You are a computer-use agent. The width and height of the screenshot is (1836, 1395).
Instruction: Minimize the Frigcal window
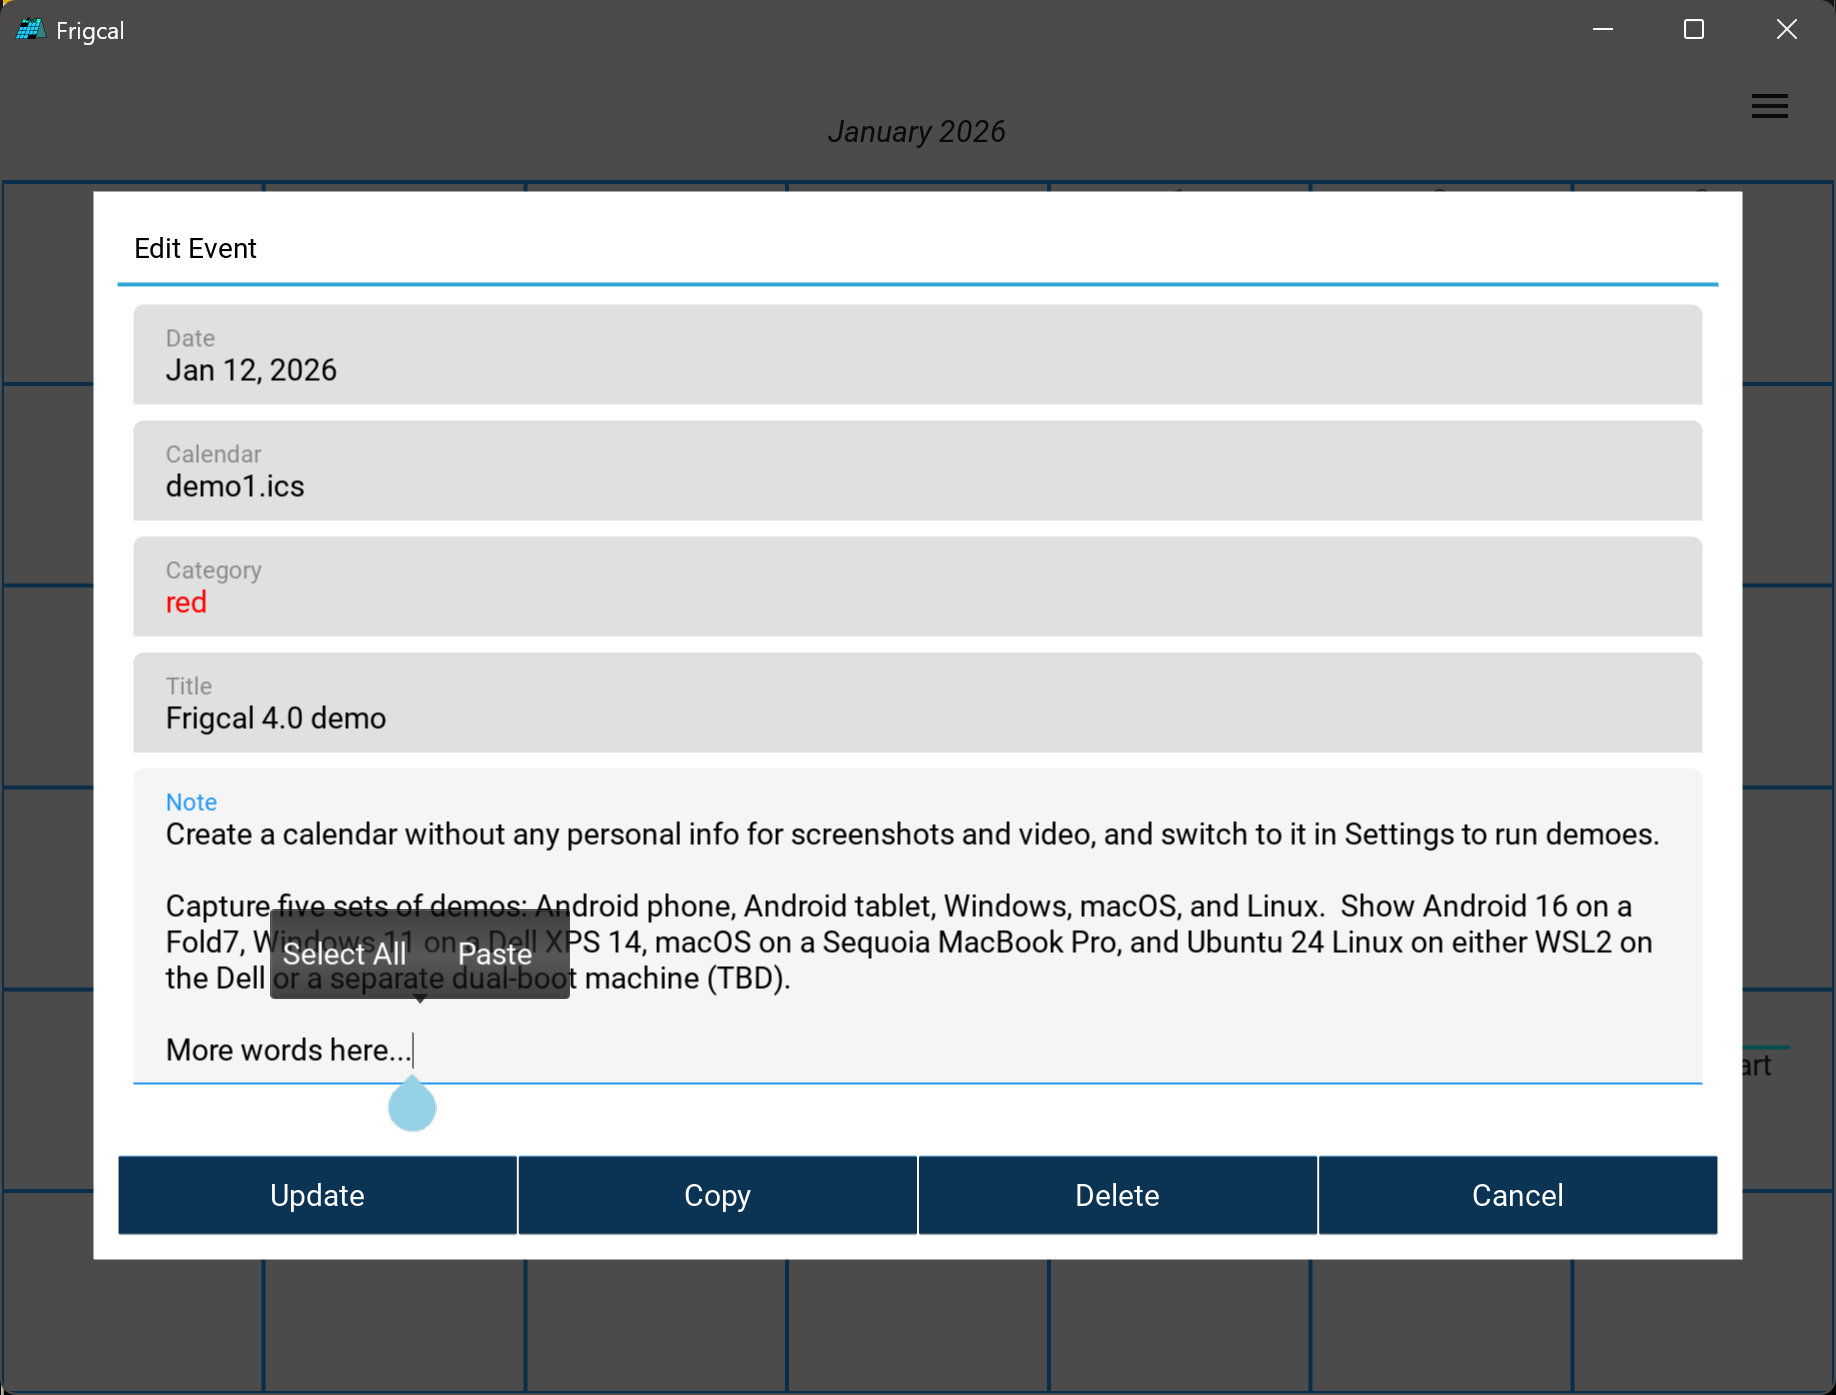tap(1602, 30)
